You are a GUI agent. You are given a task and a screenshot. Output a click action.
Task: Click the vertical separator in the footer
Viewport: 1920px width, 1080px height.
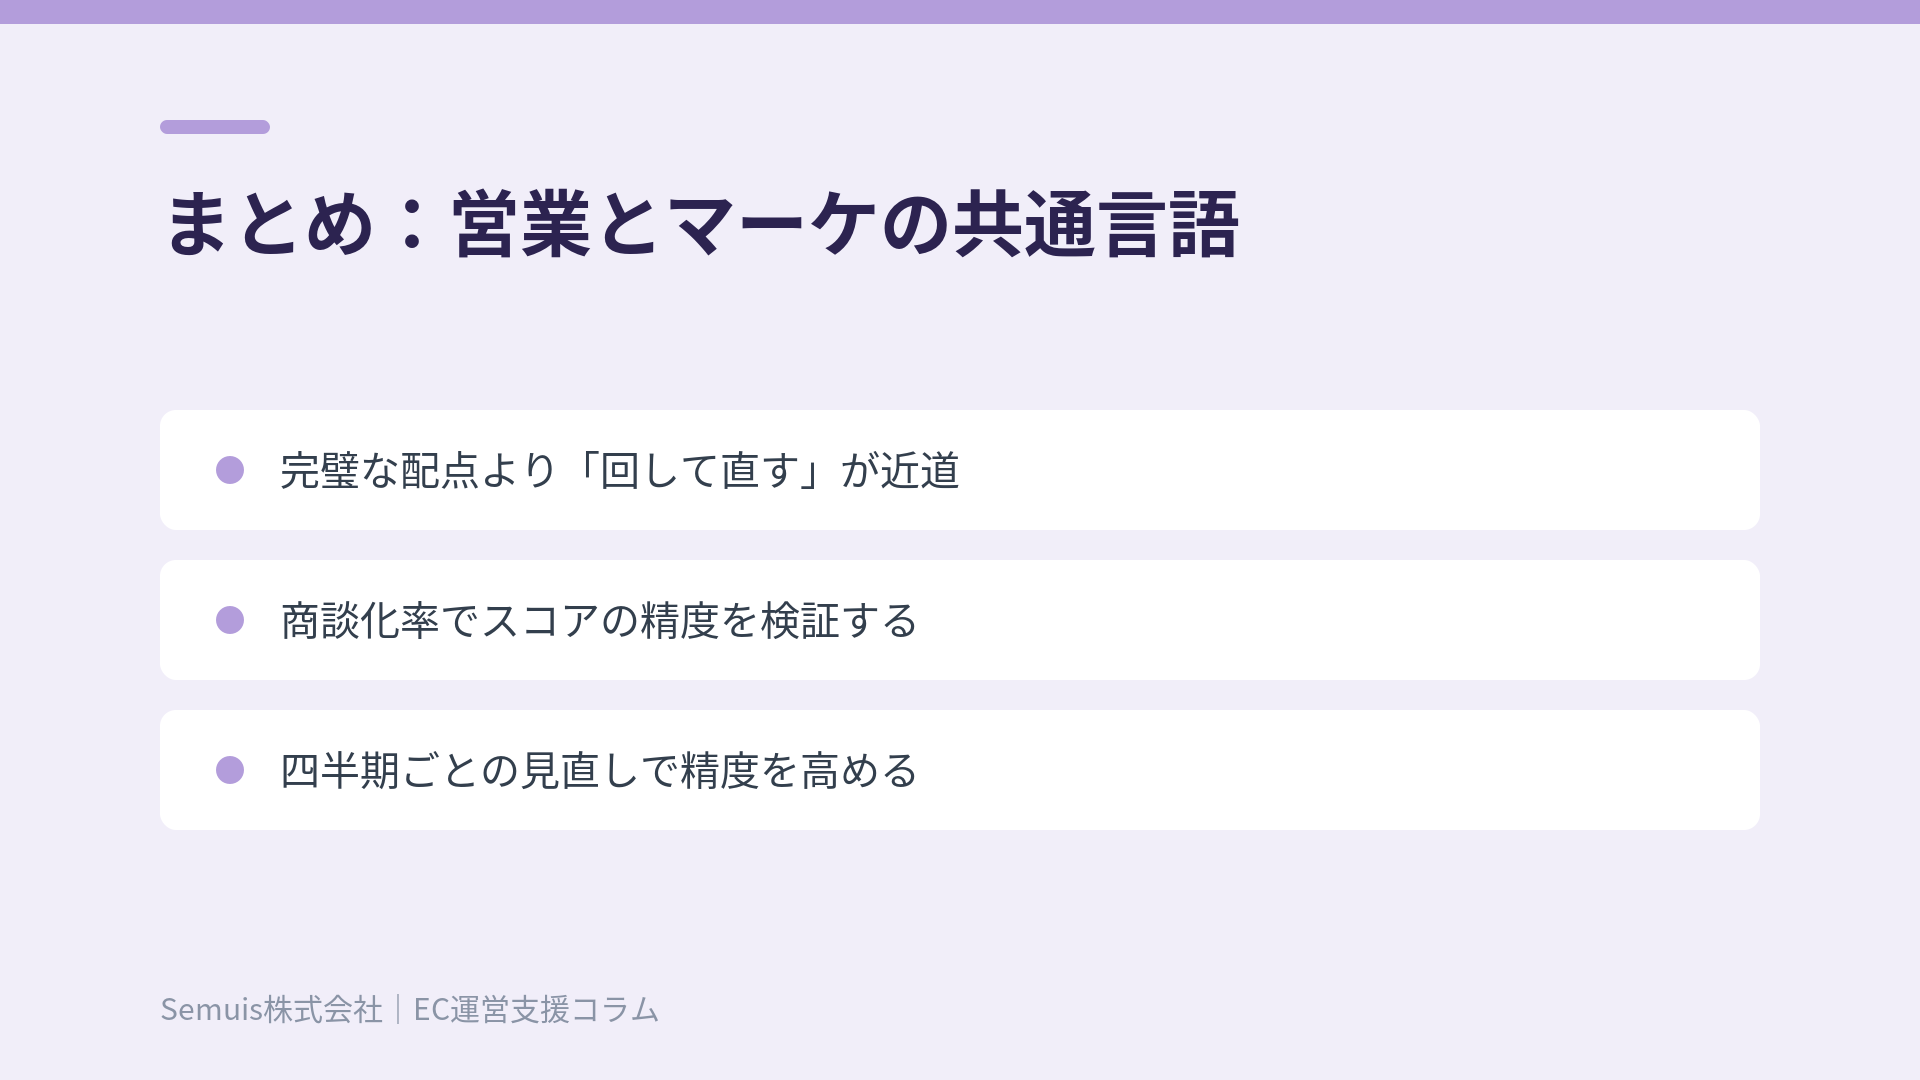[398, 1009]
